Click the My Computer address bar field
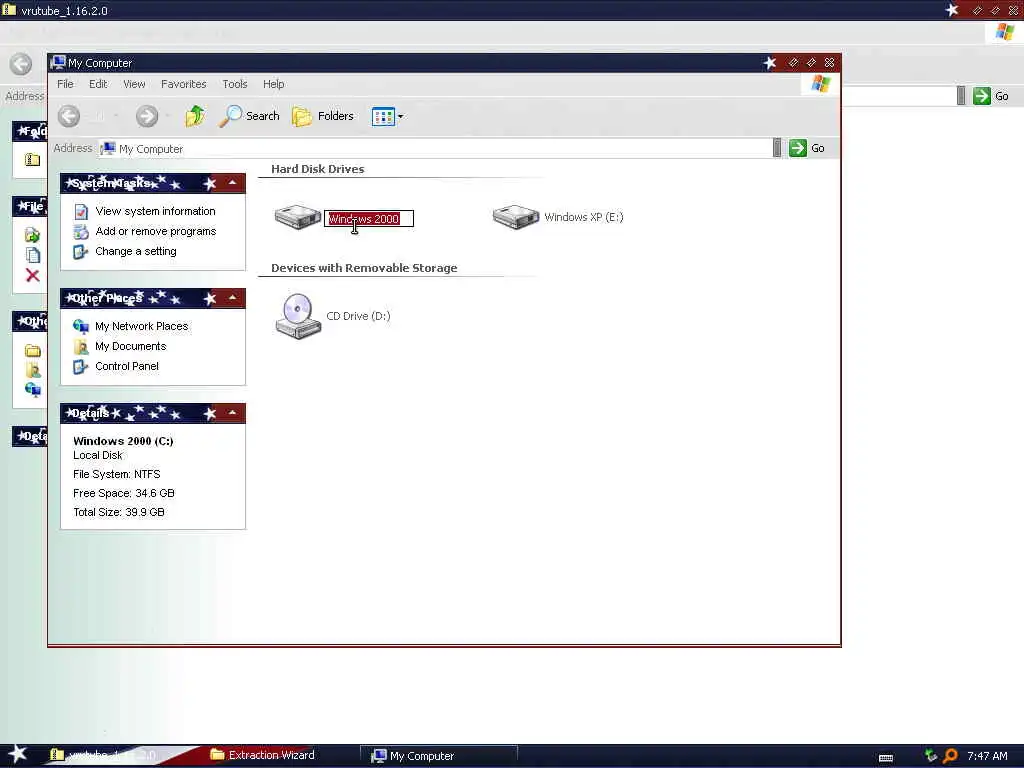This screenshot has height=768, width=1024. click(435, 148)
